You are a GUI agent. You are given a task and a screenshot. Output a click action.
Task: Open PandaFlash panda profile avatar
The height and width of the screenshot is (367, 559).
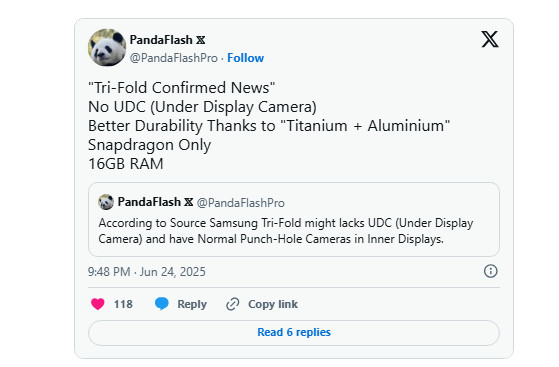[107, 47]
